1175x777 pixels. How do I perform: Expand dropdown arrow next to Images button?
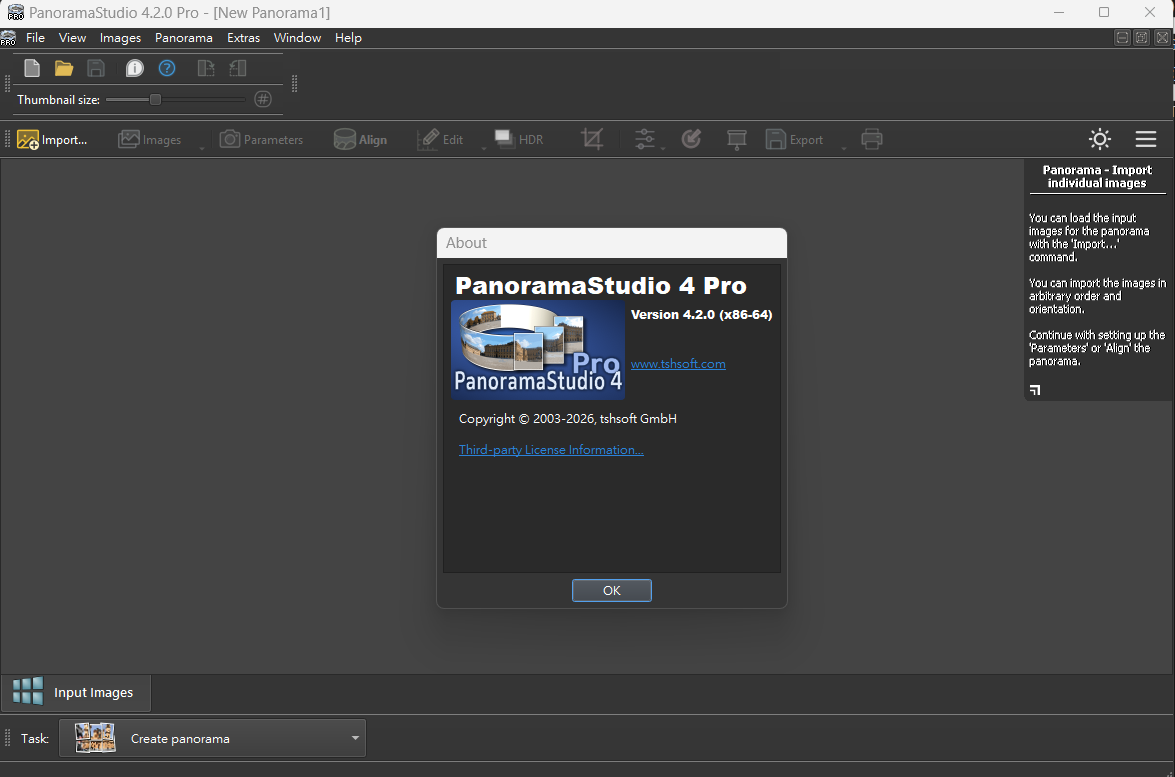[x=202, y=148]
